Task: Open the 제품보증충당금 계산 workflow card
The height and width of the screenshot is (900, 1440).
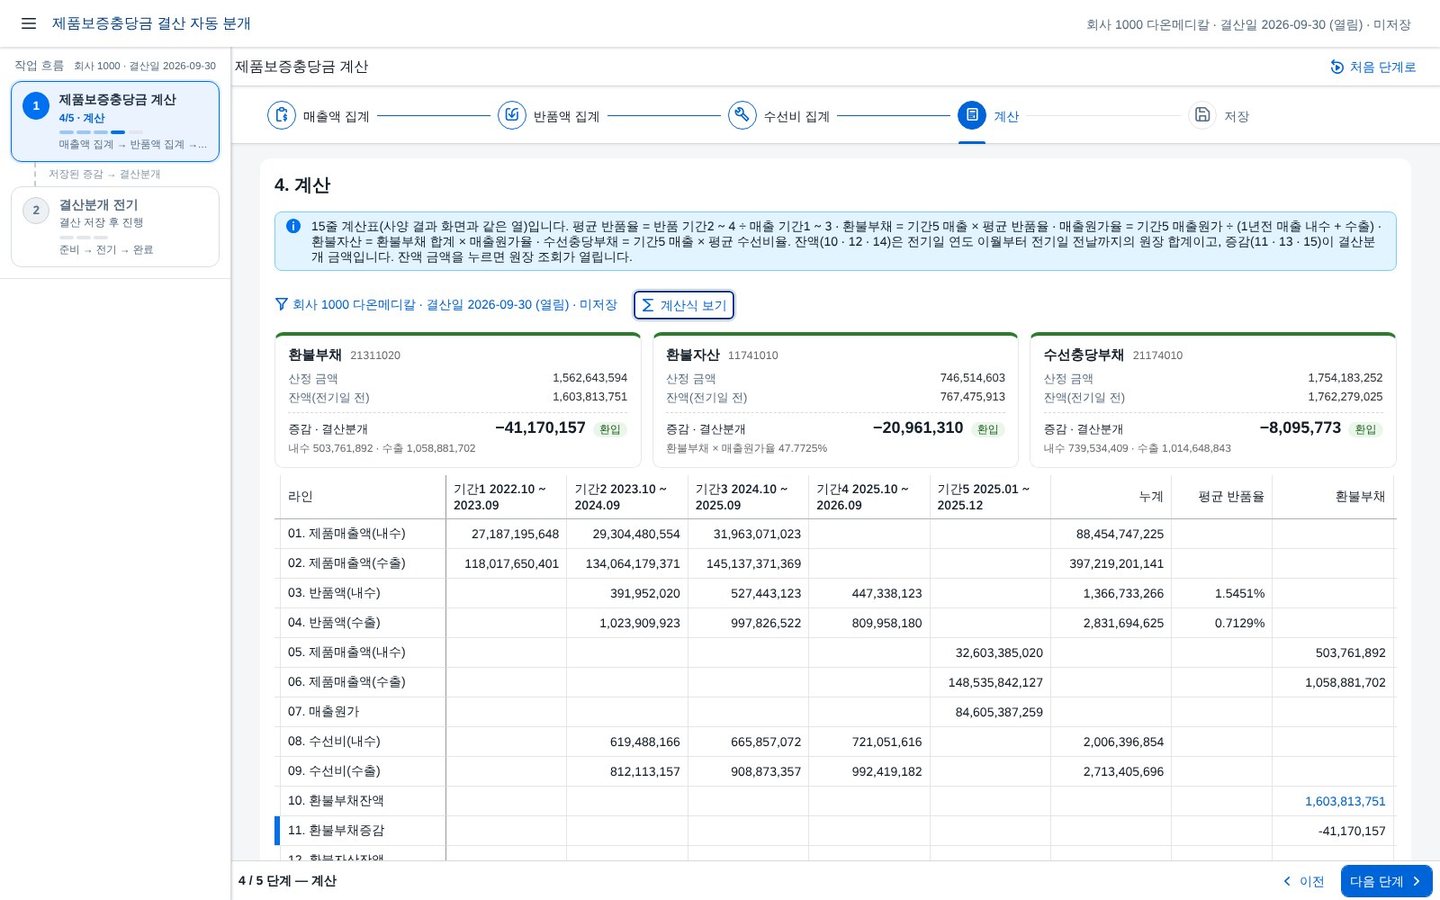Action: click(x=115, y=122)
